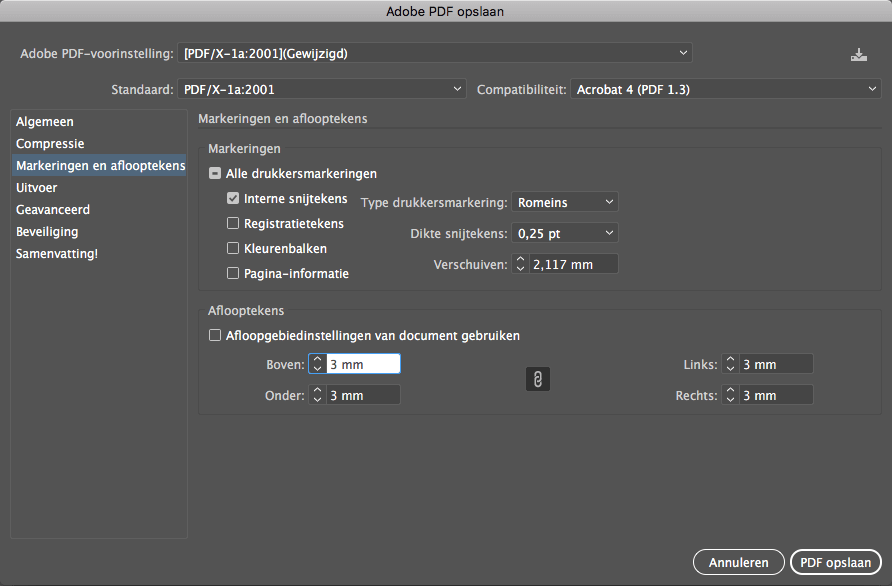Image resolution: width=892 pixels, height=586 pixels.
Task: Click the Boven 3 mm field
Action: click(x=363, y=364)
